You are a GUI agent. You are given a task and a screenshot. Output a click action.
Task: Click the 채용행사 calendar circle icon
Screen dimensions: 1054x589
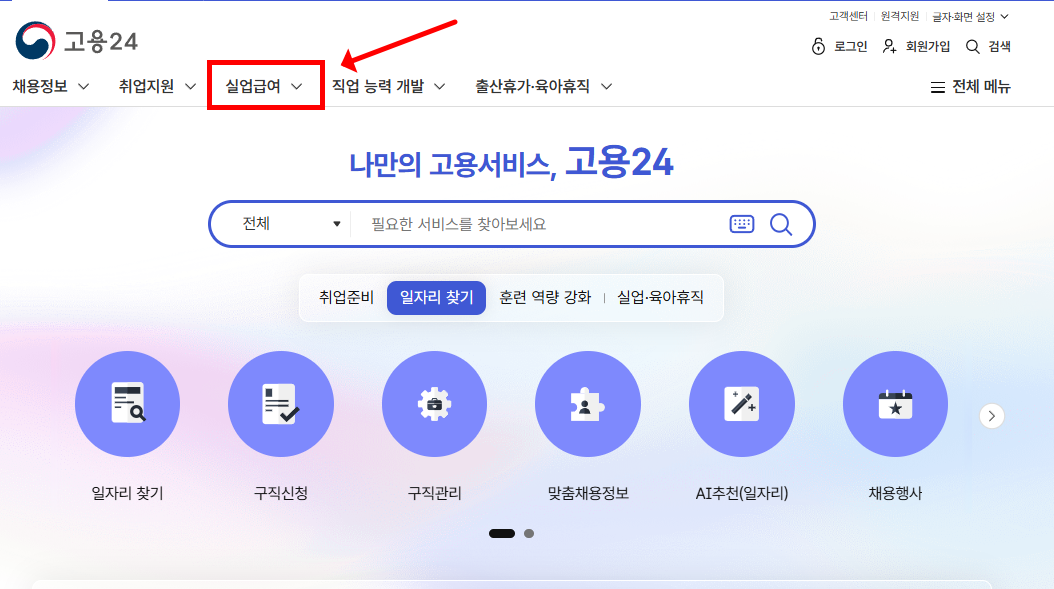point(895,403)
